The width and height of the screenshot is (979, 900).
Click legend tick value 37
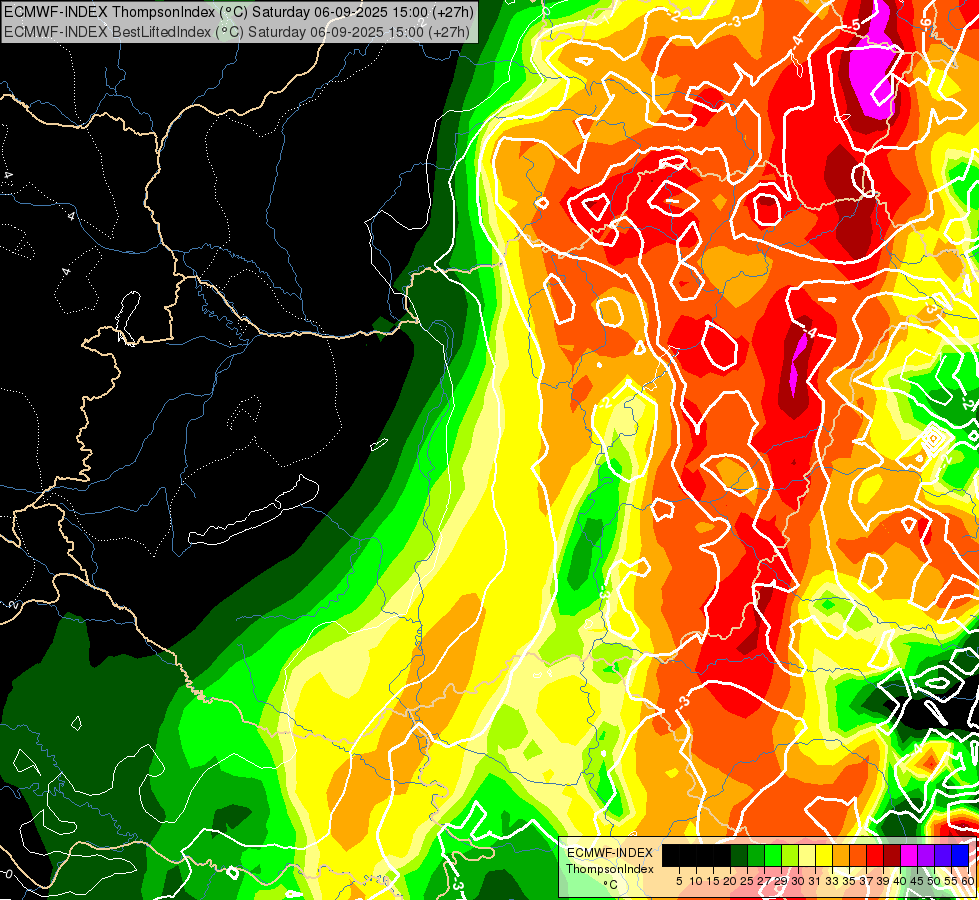pos(867,881)
